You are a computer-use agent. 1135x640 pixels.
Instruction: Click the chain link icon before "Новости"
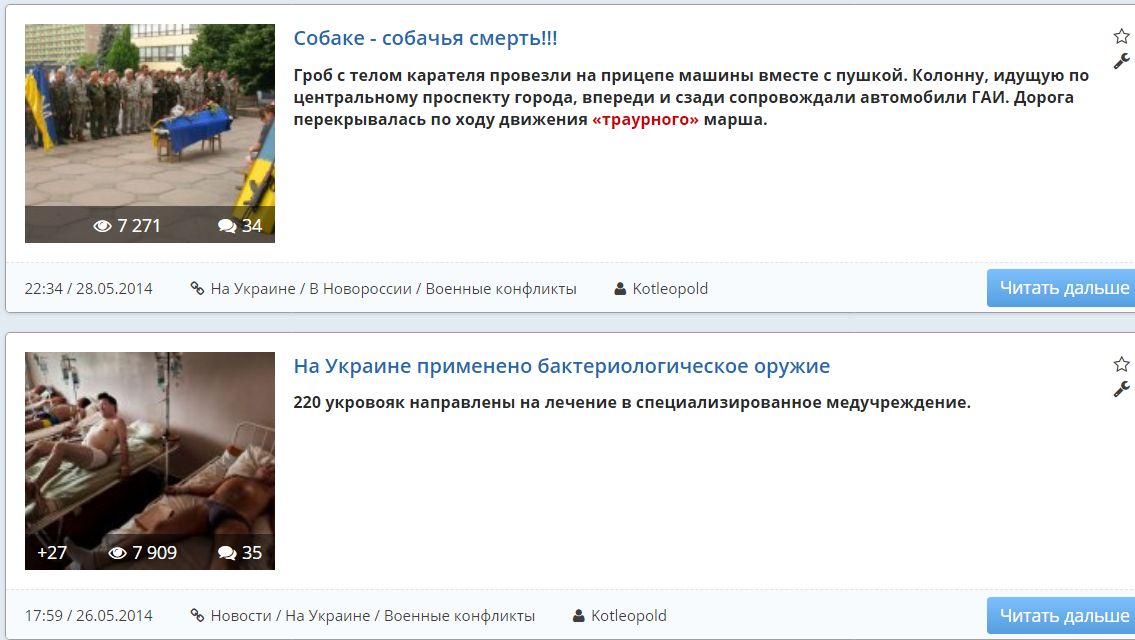[x=197, y=616]
